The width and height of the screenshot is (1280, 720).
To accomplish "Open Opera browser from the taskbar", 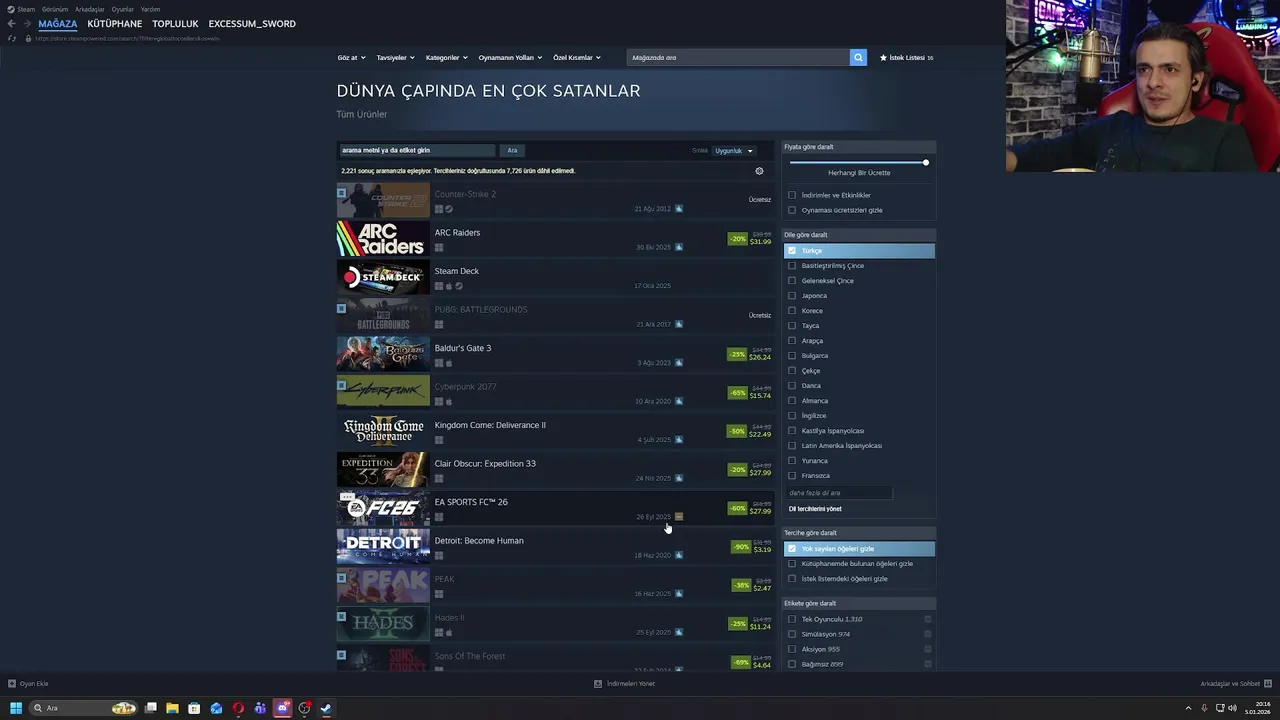I will pyautogui.click(x=238, y=708).
